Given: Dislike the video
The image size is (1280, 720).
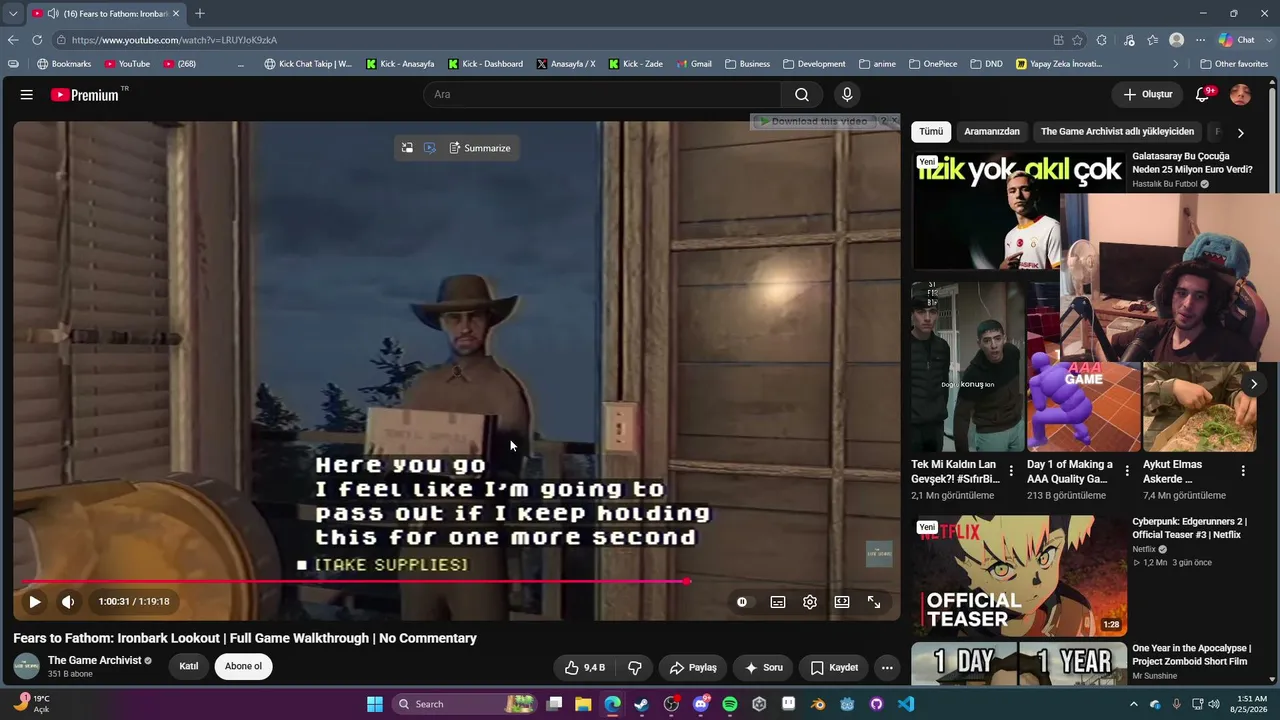Looking at the screenshot, I should [634, 668].
